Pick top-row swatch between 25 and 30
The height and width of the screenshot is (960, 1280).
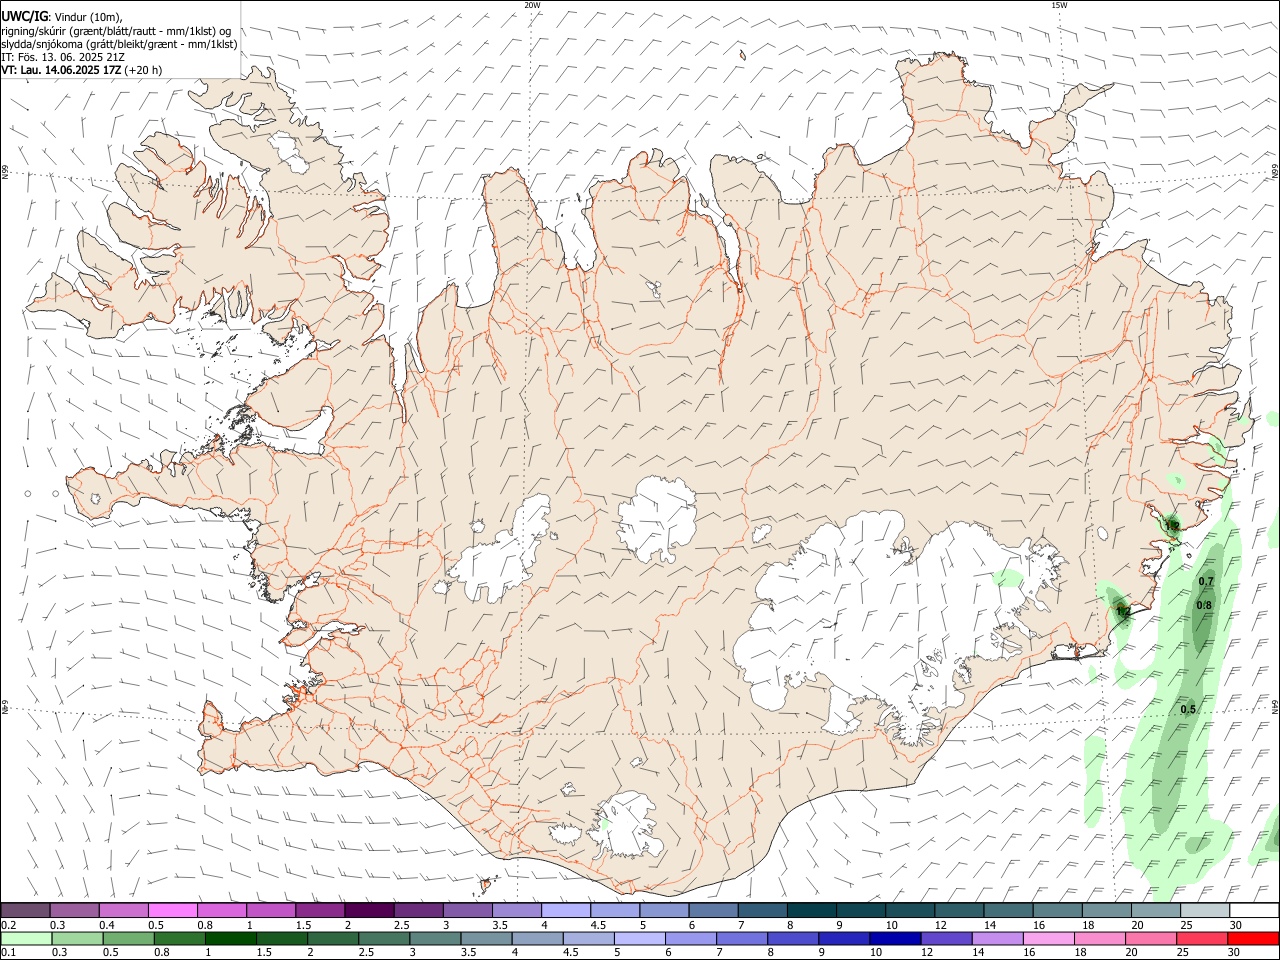[x=1203, y=910]
